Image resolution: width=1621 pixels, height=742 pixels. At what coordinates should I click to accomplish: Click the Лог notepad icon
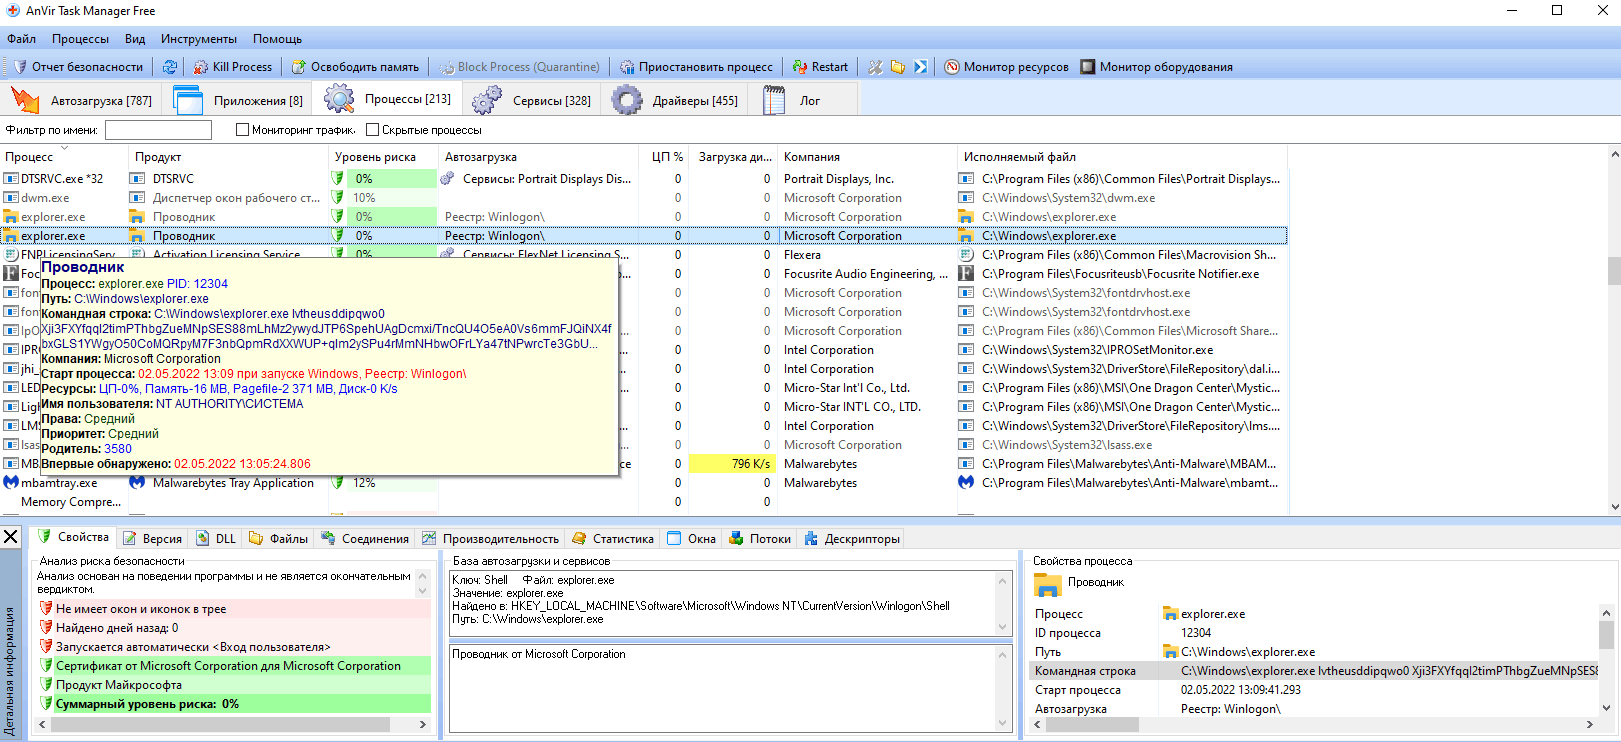774,100
